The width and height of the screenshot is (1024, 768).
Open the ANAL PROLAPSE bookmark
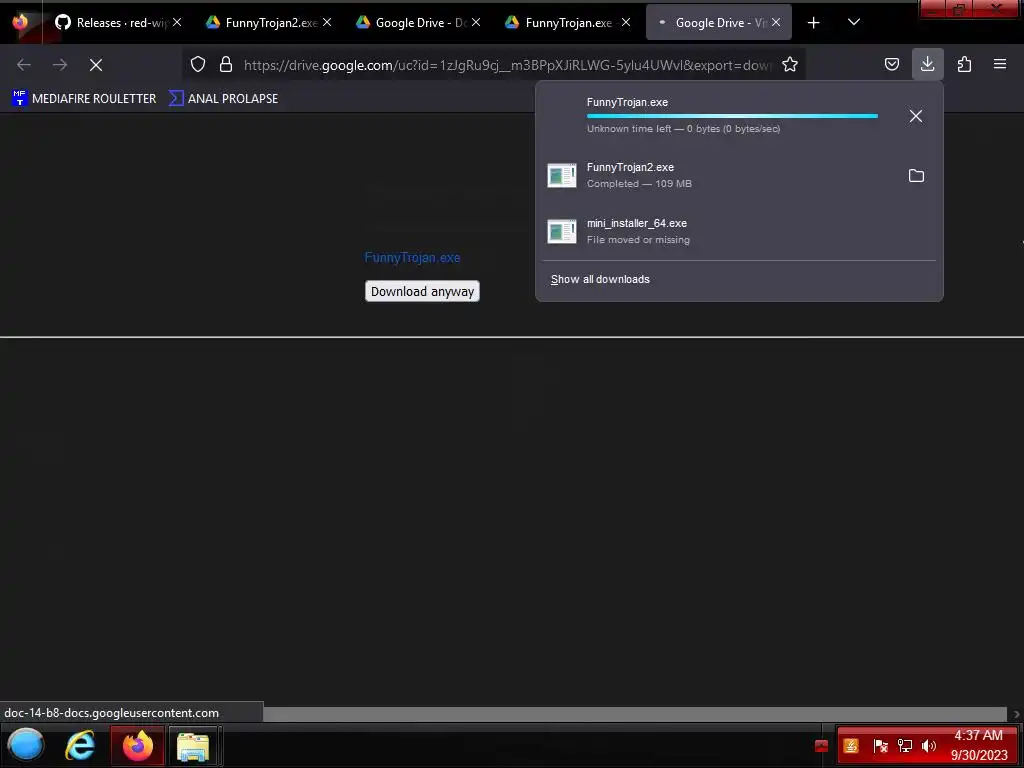click(223, 99)
